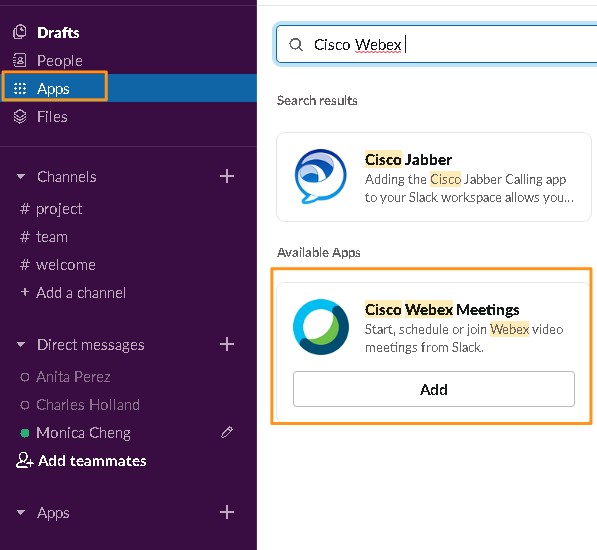Add a channel via Channels plus icon
The width and height of the screenshot is (597, 550).
pos(227,176)
